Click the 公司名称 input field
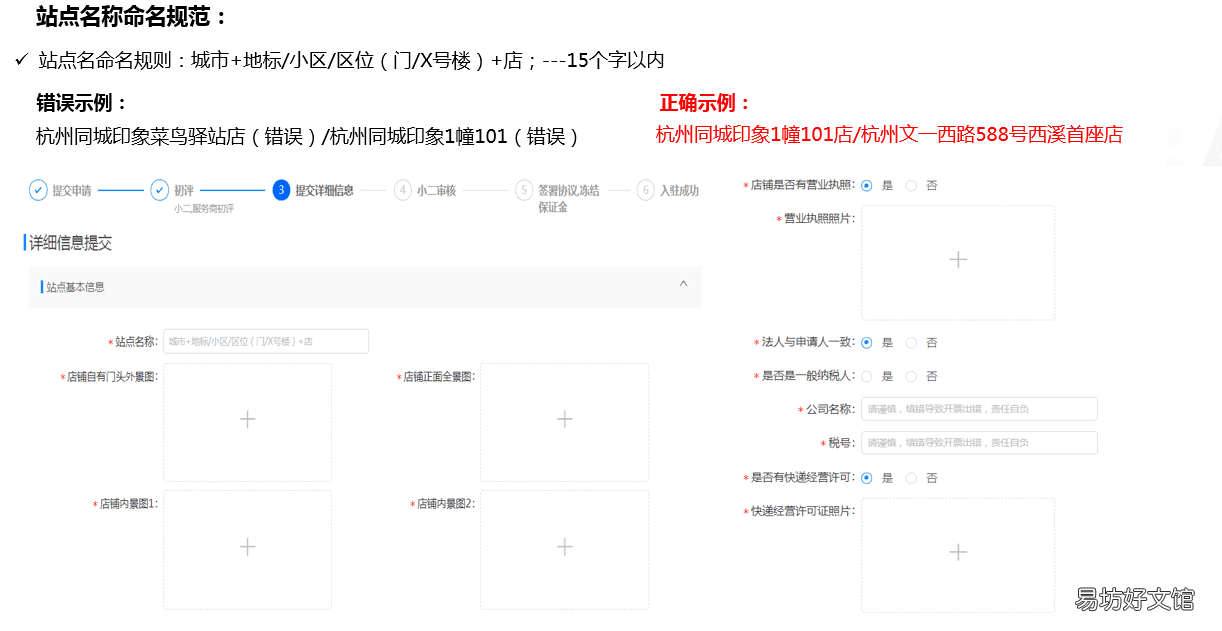 pyautogui.click(x=979, y=409)
